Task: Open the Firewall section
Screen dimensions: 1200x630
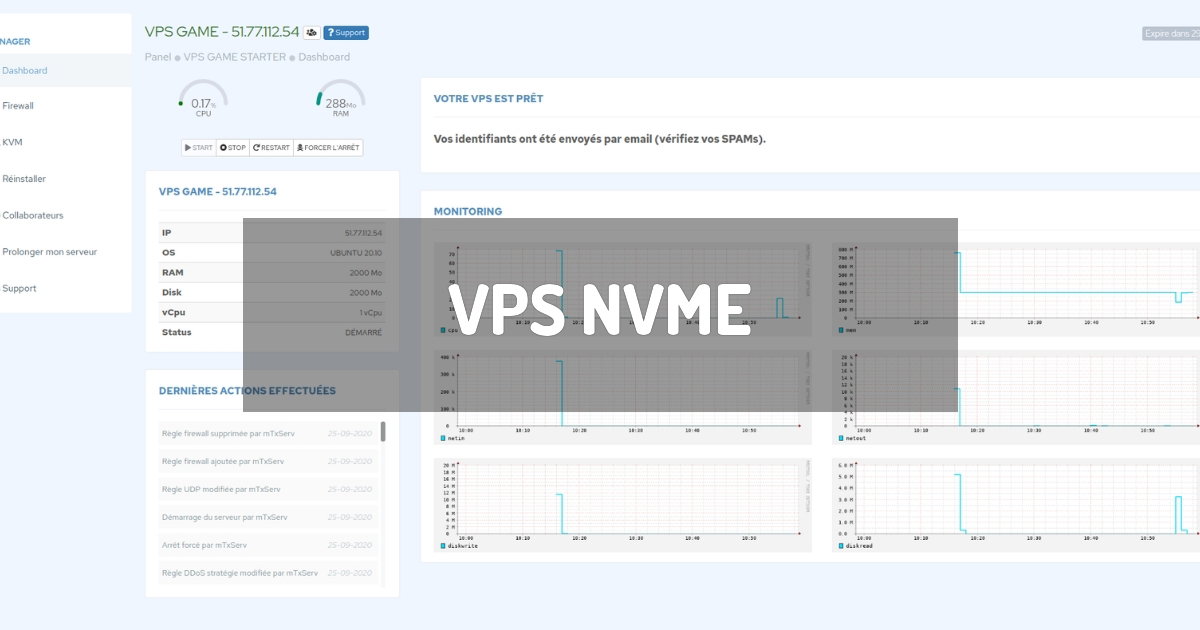Action: 18,106
